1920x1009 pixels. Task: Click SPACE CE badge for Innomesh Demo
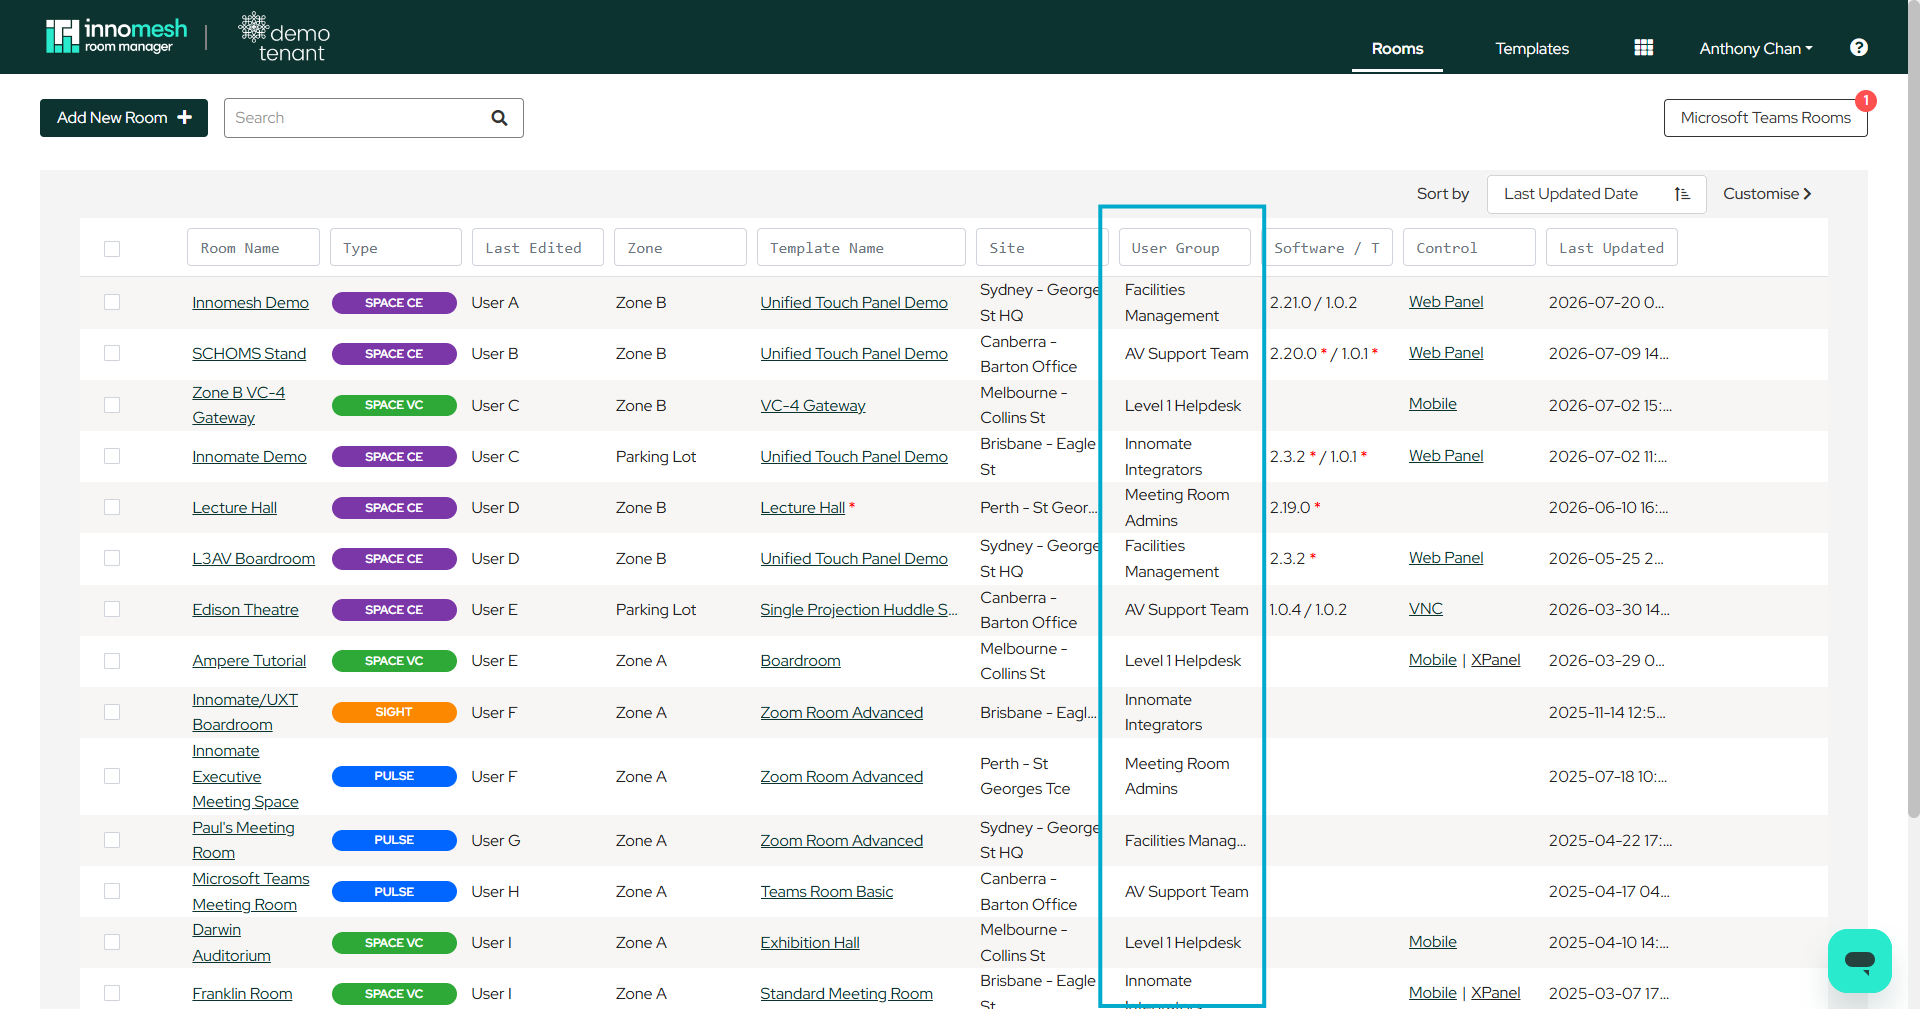394,303
